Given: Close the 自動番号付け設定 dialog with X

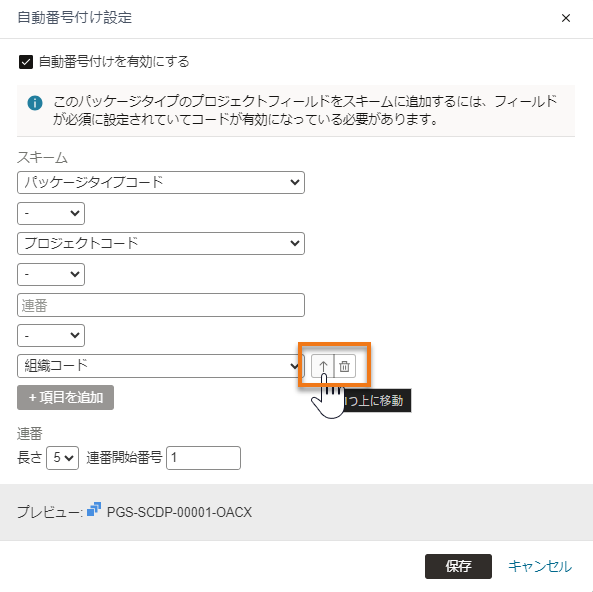Looking at the screenshot, I should click(x=566, y=18).
